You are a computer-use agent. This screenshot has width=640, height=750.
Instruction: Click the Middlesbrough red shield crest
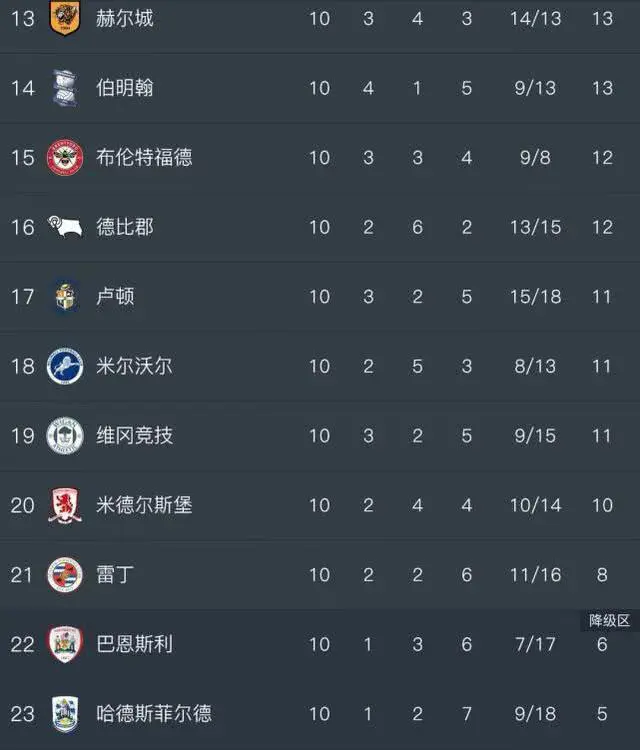[65, 506]
